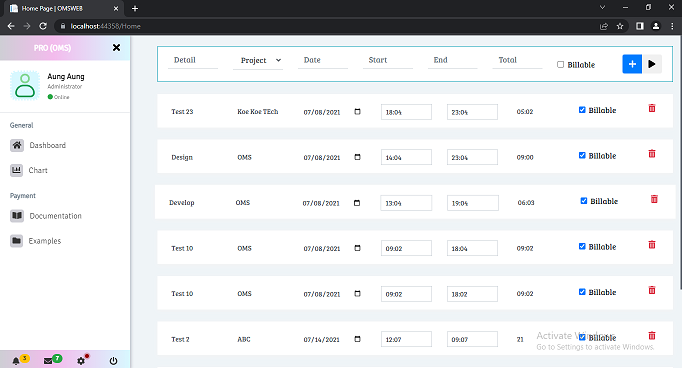Screen dimensions: 682x368
Task: Click the blue plus add entry button
Action: [632, 64]
